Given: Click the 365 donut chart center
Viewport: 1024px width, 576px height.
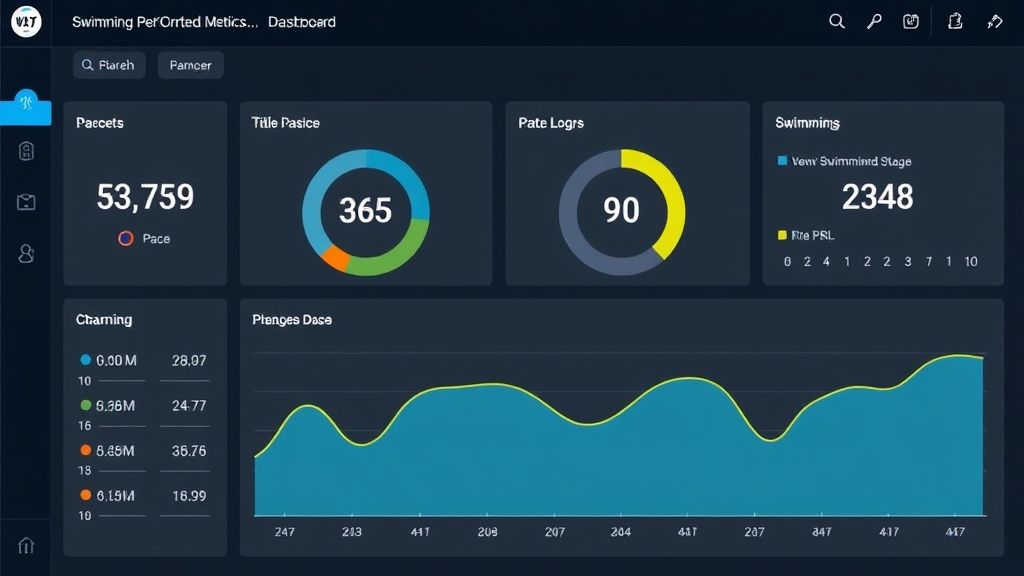Looking at the screenshot, I should [365, 211].
